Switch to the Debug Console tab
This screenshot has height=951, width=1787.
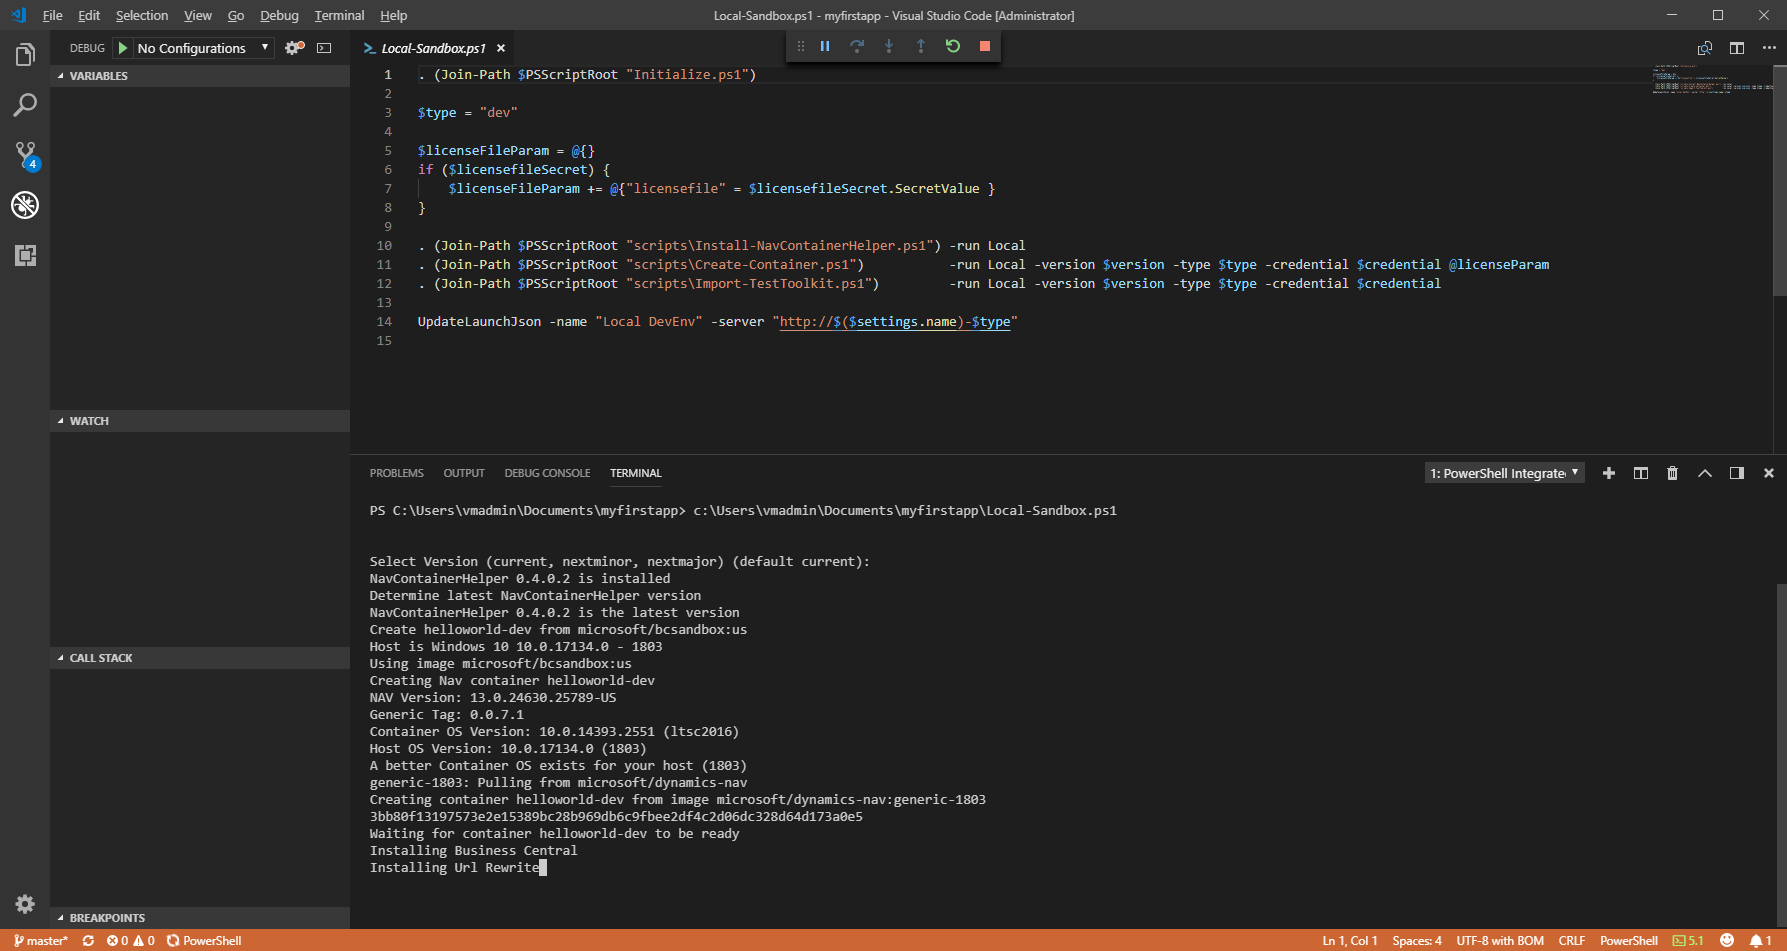(547, 473)
